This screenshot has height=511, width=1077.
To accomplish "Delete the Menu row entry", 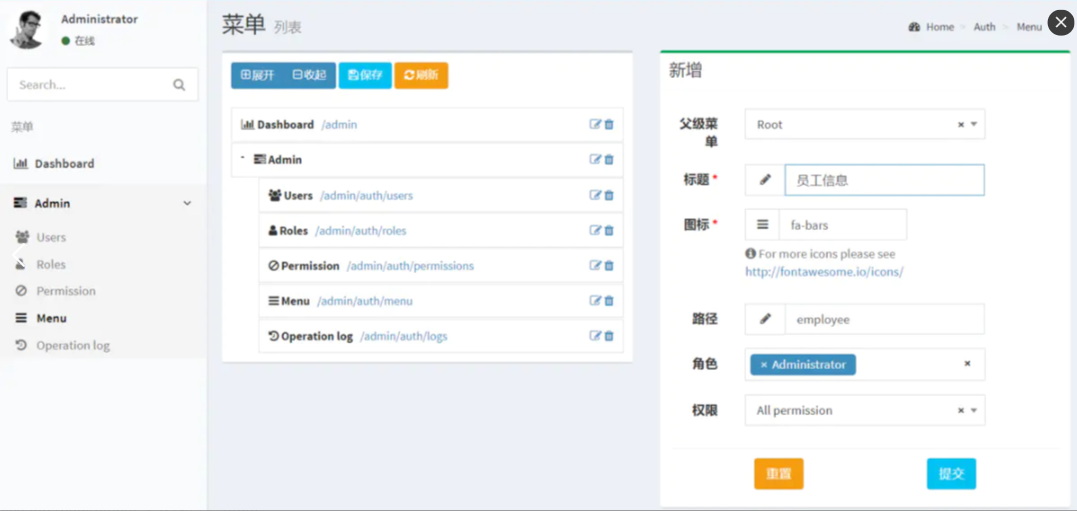I will click(609, 301).
